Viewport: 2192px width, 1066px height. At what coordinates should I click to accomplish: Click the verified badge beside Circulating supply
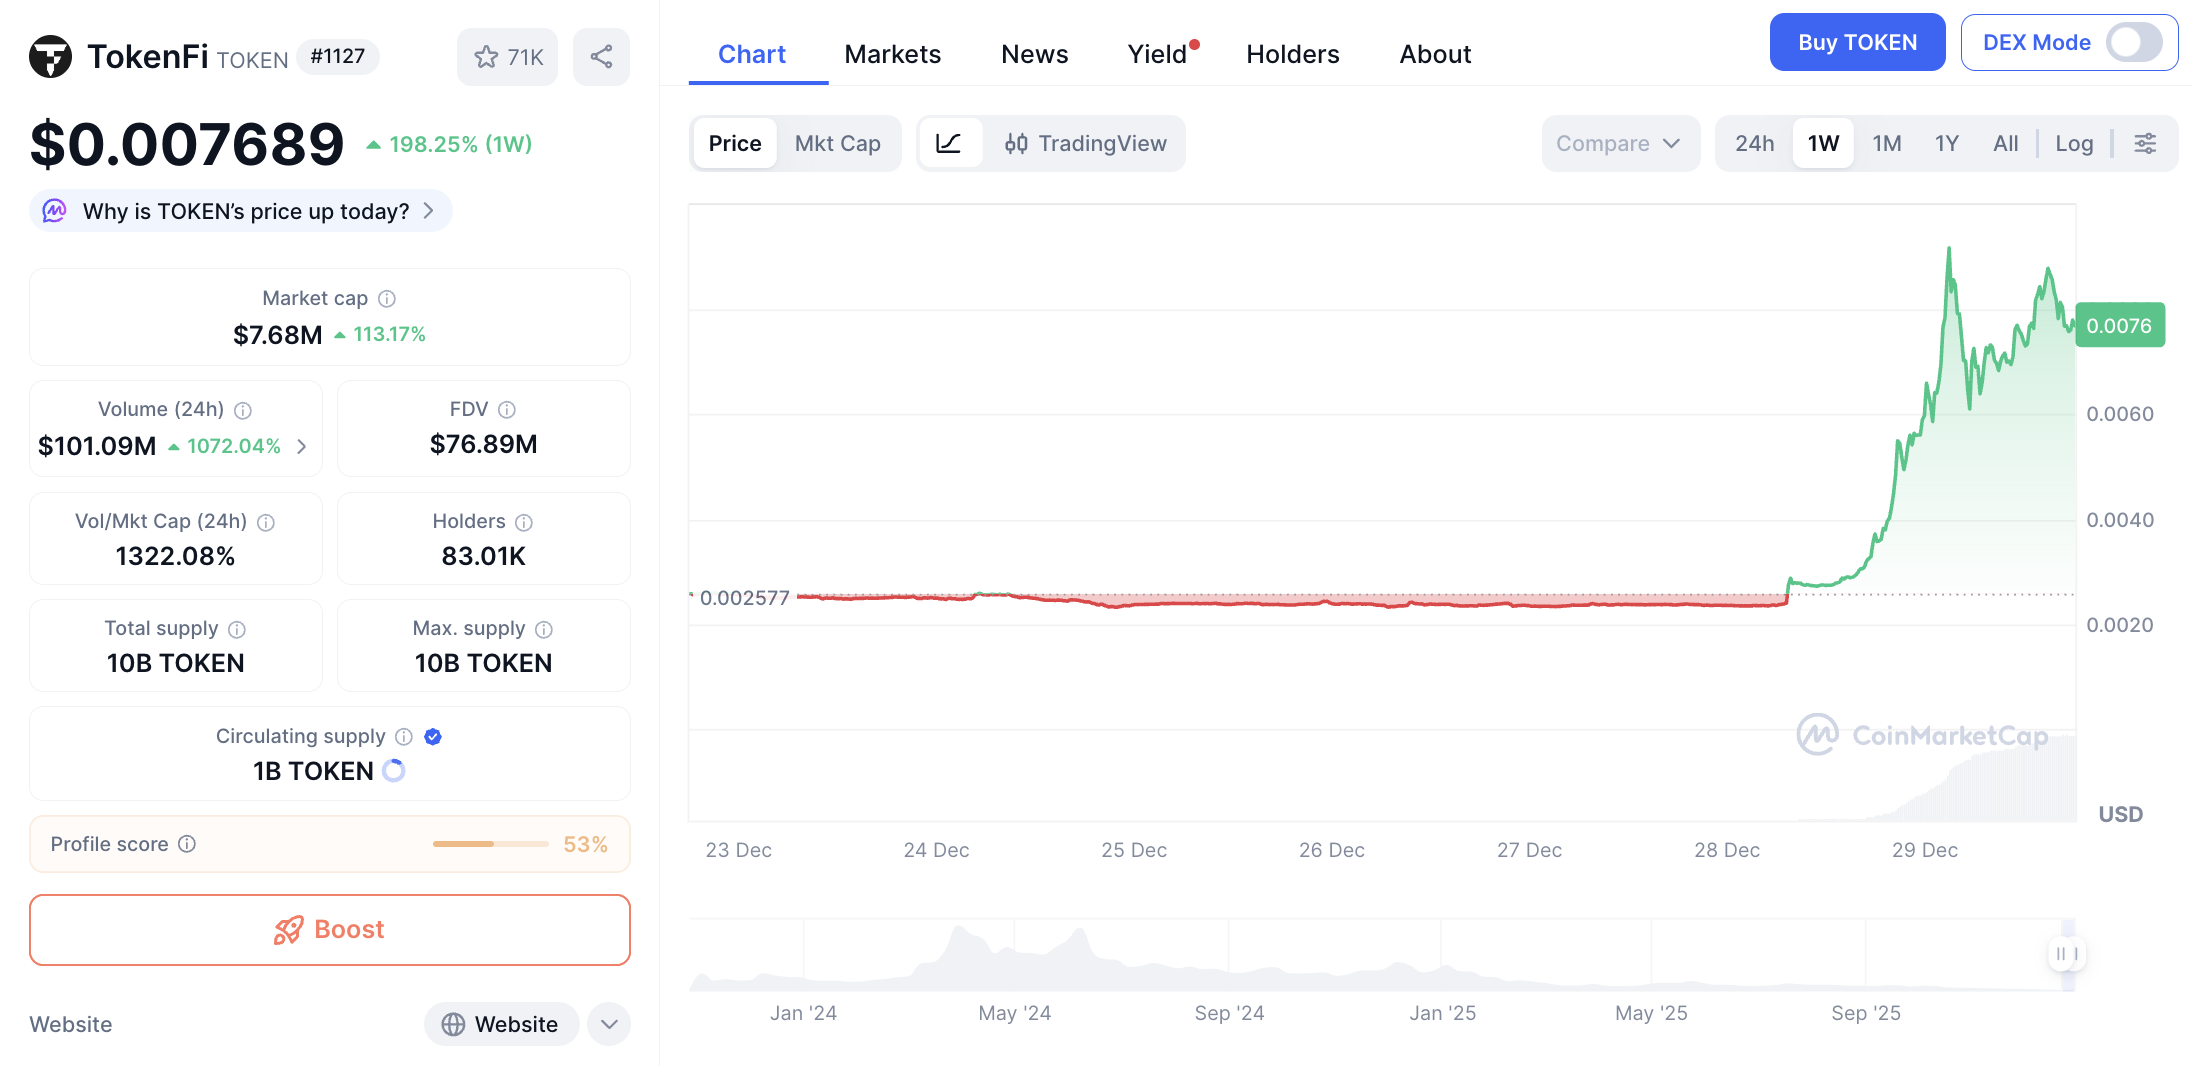[433, 737]
